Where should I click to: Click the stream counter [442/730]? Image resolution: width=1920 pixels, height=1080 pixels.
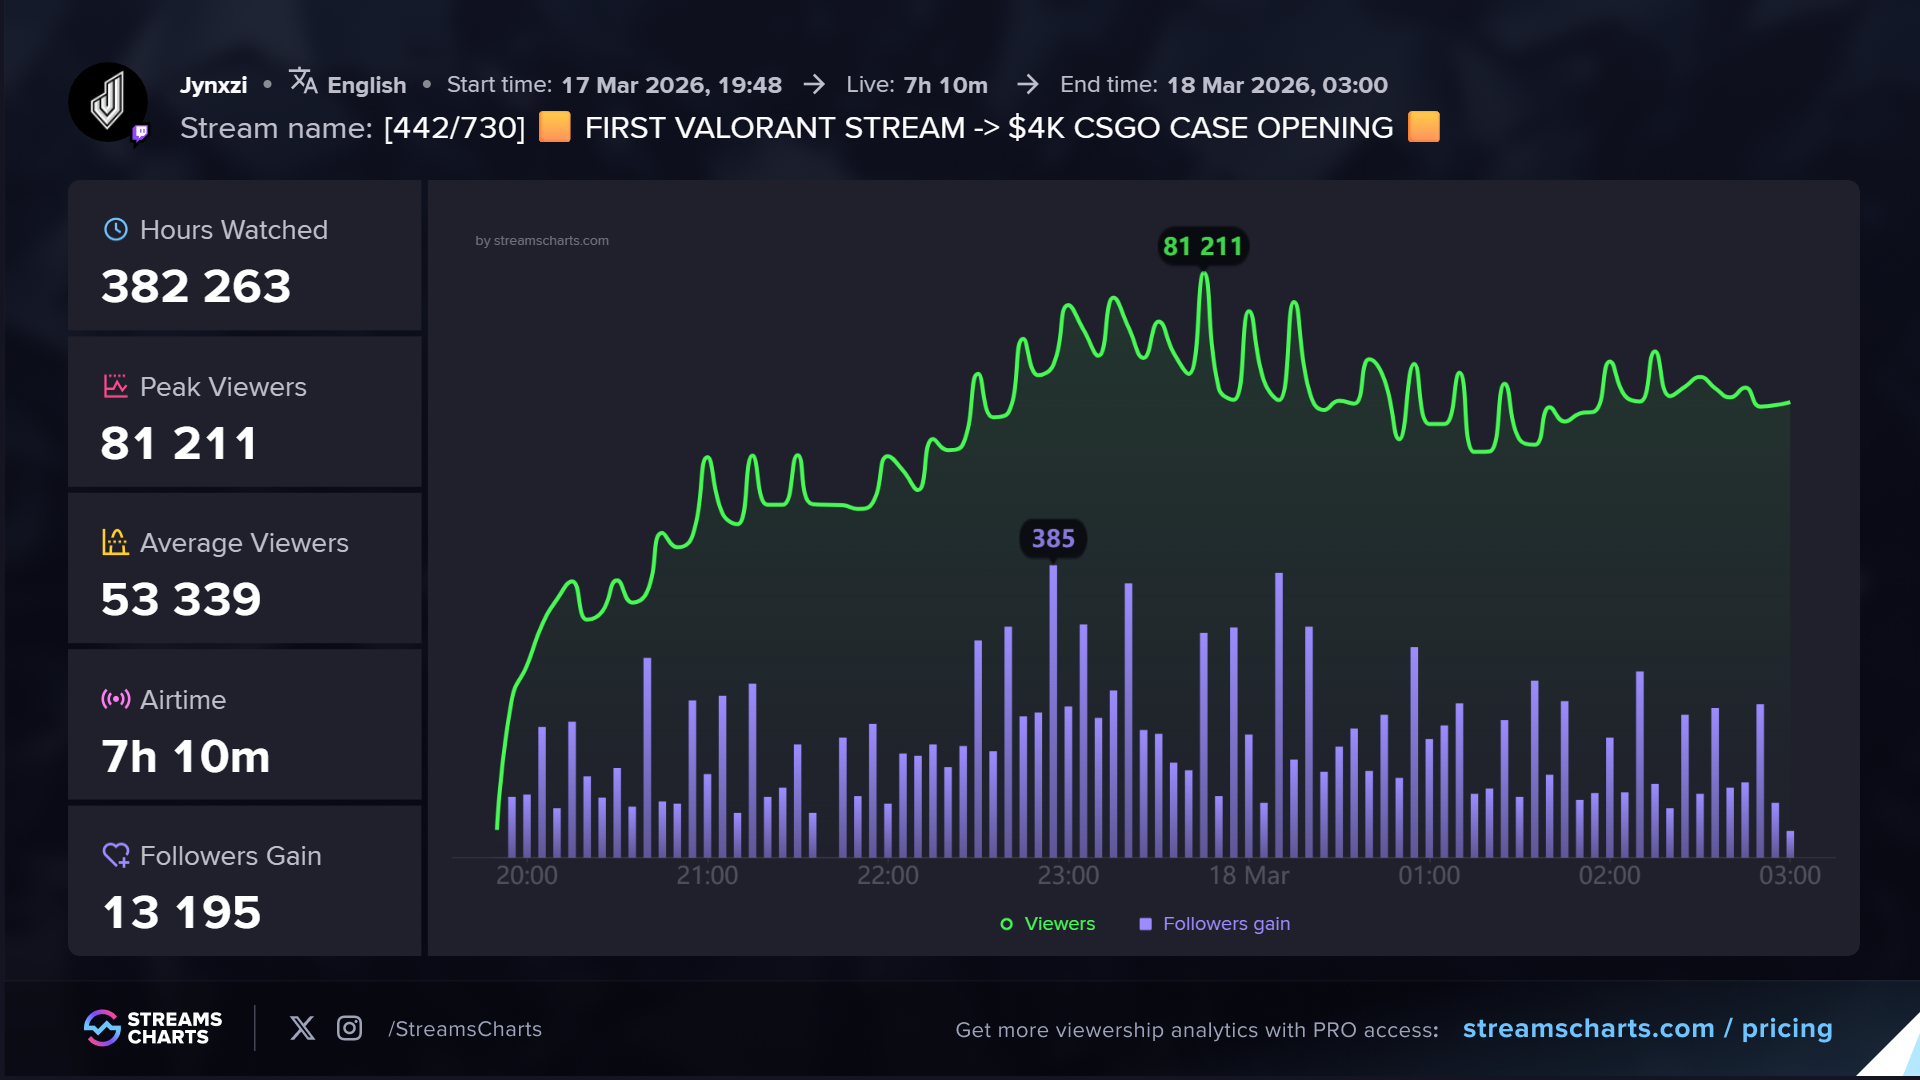point(455,128)
